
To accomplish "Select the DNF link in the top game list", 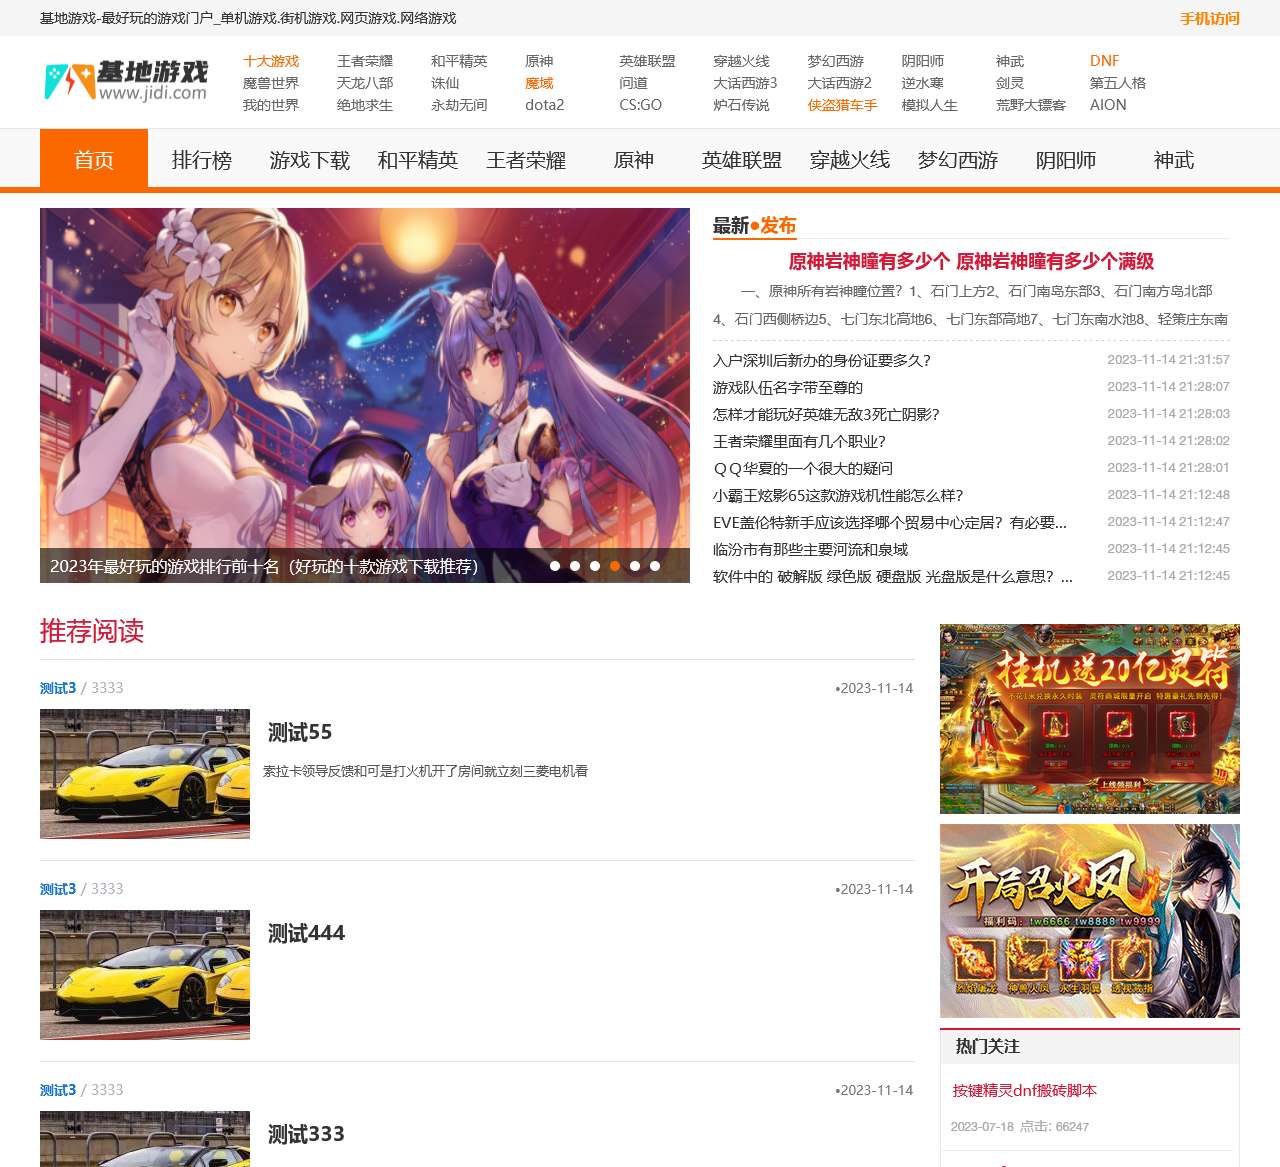I will (1104, 61).
